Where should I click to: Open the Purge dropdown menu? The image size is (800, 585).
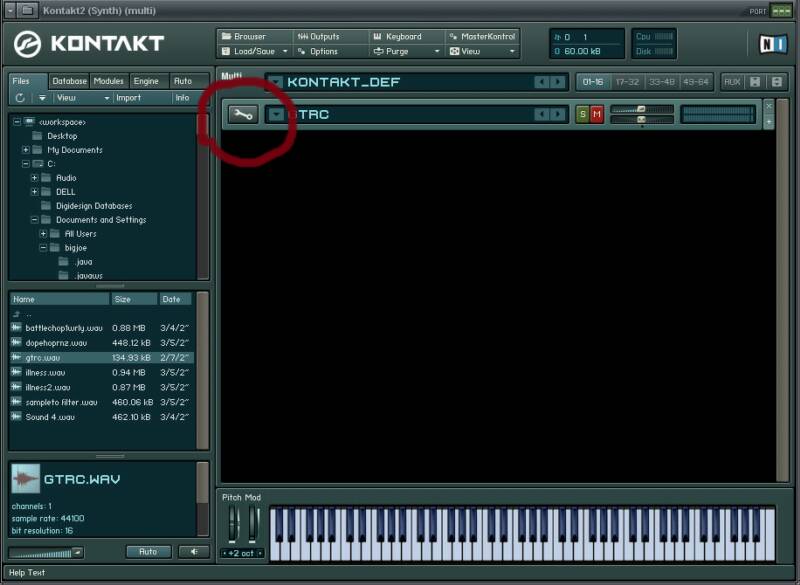(437, 52)
